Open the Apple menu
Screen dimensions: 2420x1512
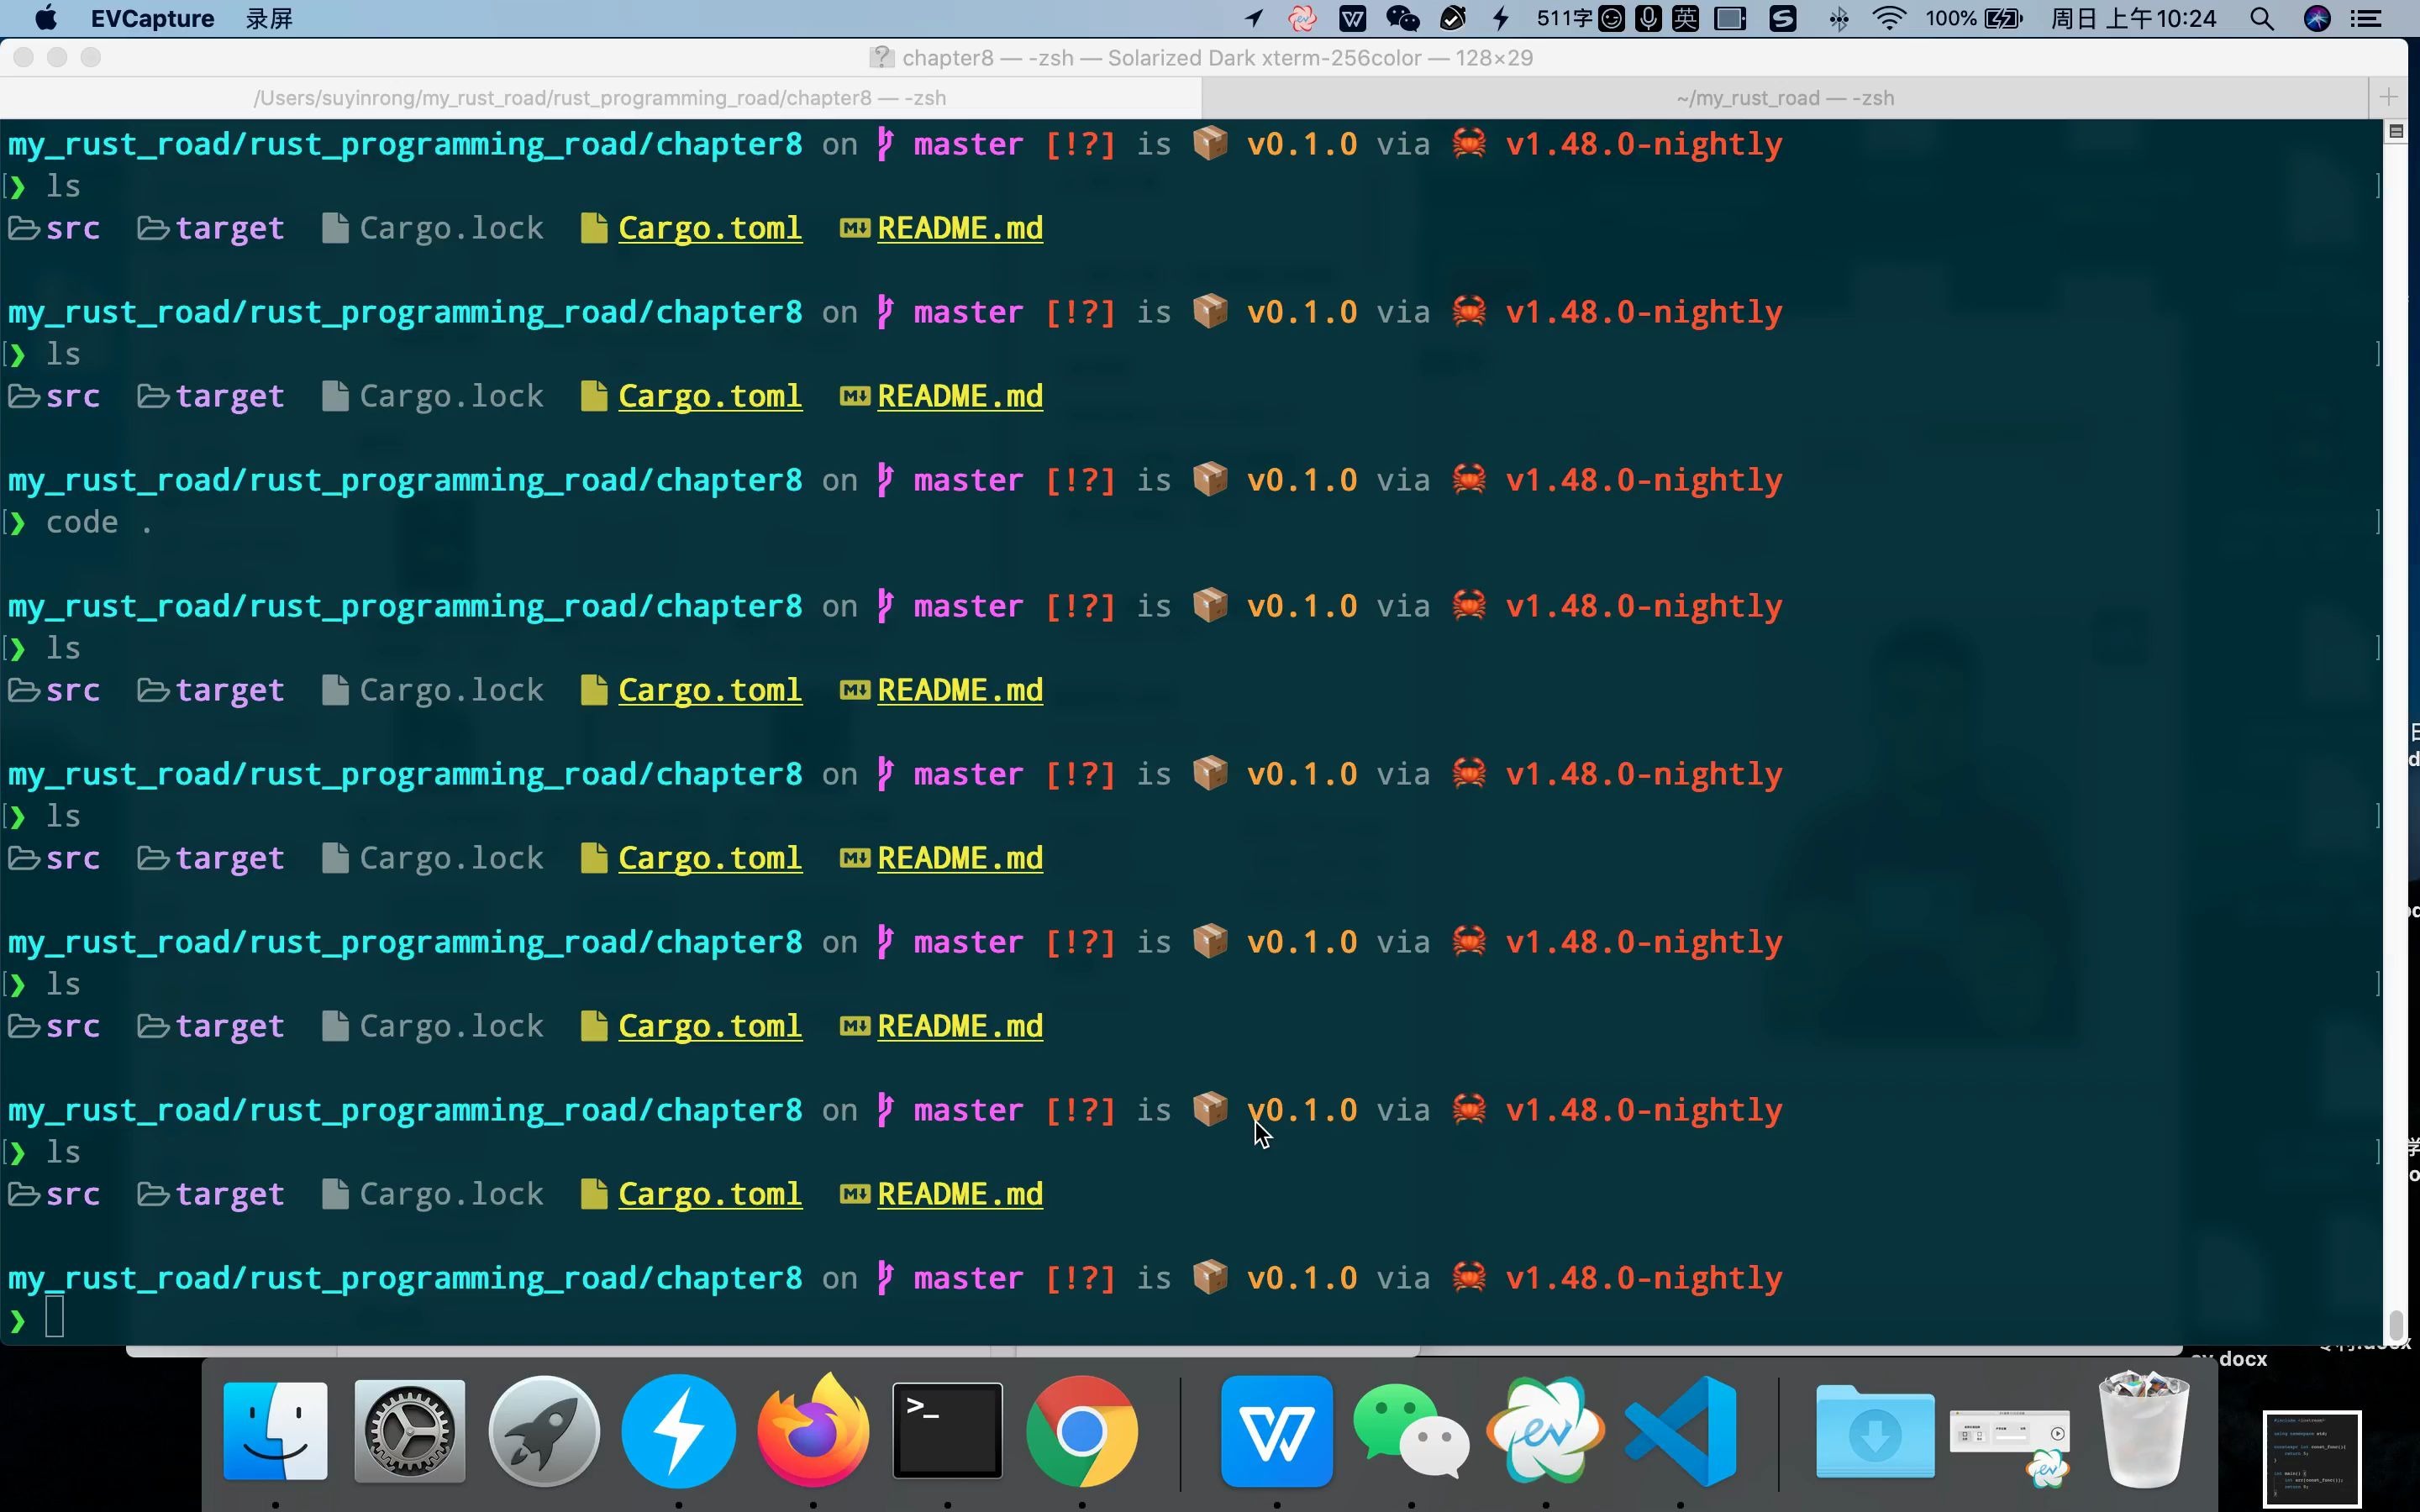46,19
